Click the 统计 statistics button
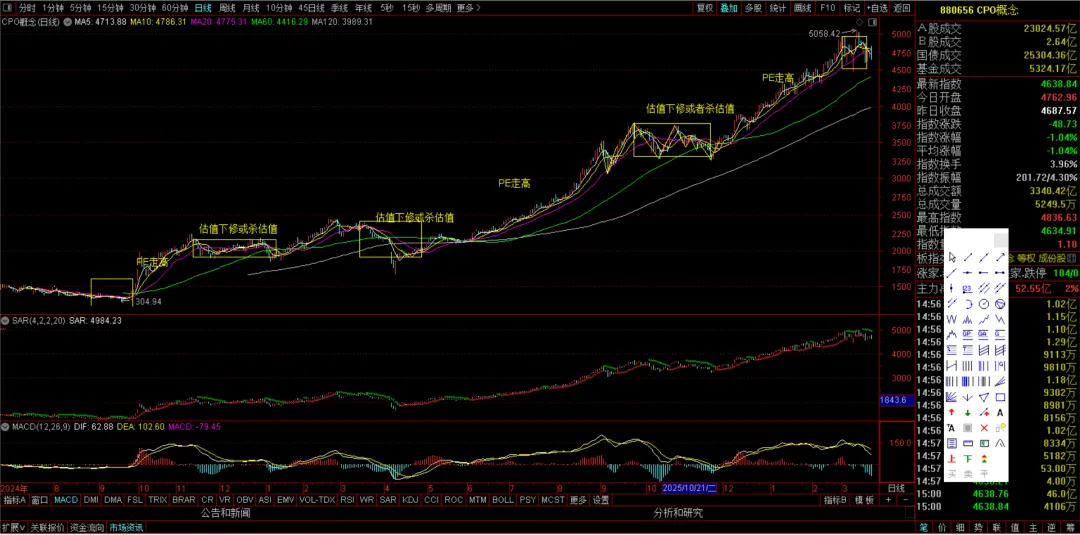Image resolution: width=1080 pixels, height=535 pixels. [x=778, y=8]
